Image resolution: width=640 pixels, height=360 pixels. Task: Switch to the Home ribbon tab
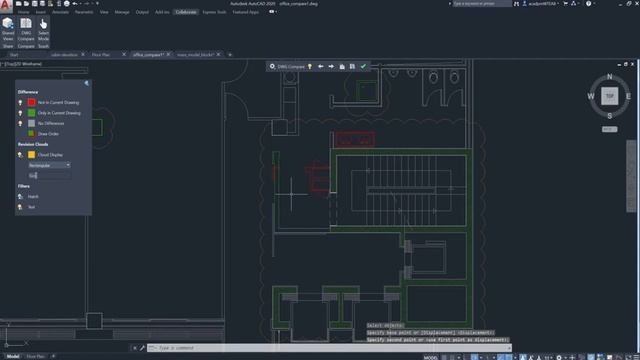(x=24, y=12)
